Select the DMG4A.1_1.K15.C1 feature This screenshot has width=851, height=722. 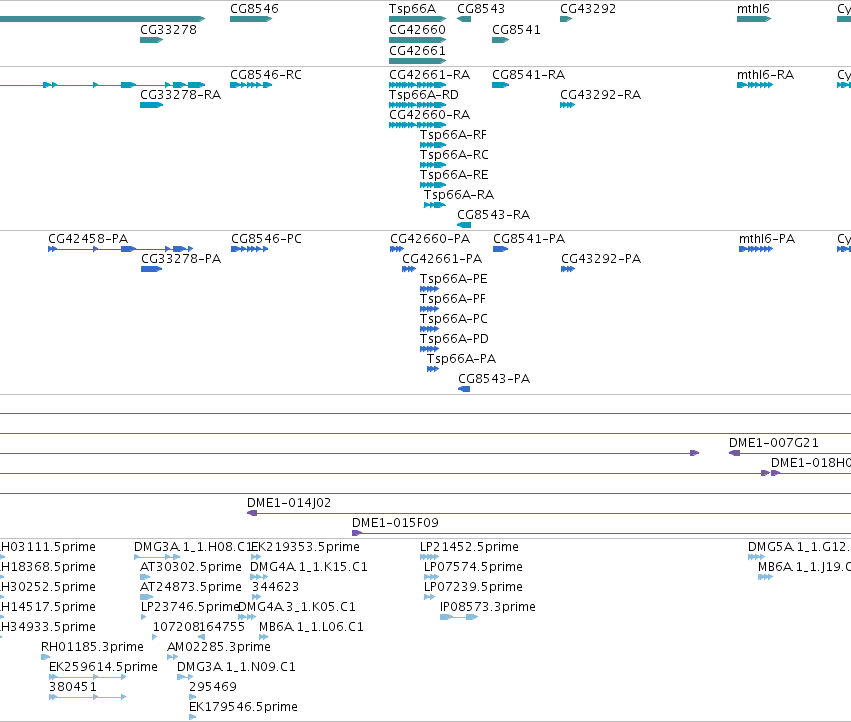(x=259, y=577)
